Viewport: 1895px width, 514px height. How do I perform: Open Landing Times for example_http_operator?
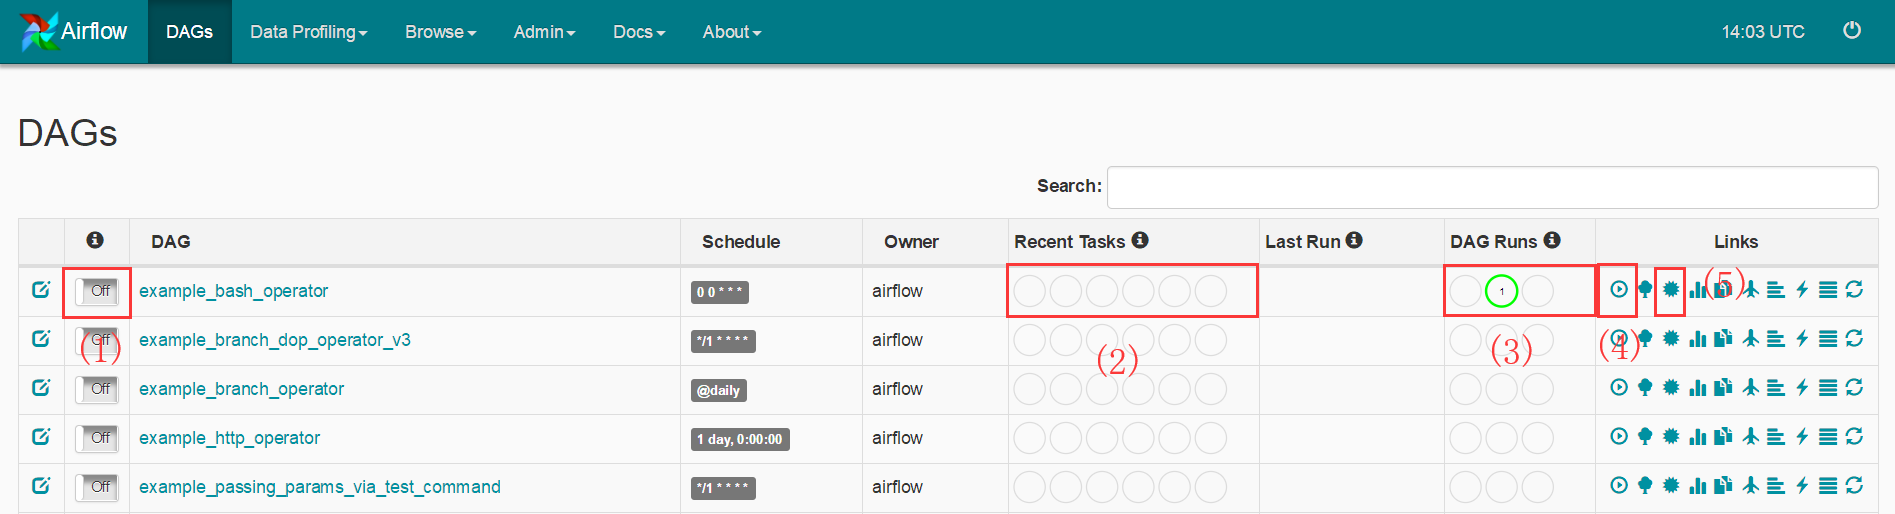coord(1750,437)
